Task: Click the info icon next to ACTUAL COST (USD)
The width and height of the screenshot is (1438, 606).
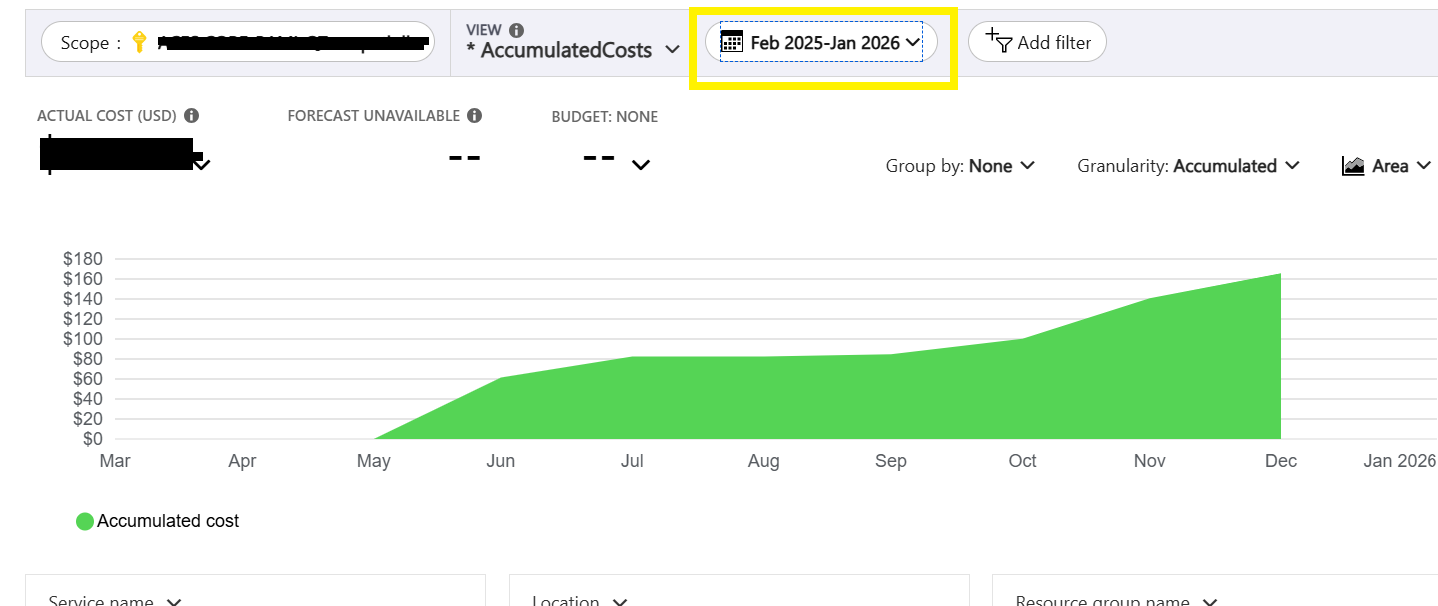Action: 192,116
